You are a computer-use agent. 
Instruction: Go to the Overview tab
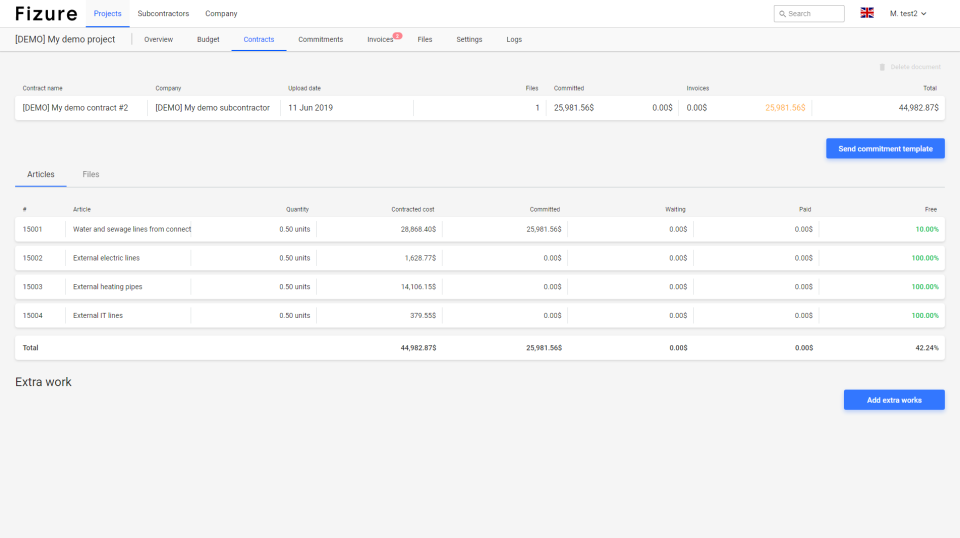pyautogui.click(x=159, y=39)
